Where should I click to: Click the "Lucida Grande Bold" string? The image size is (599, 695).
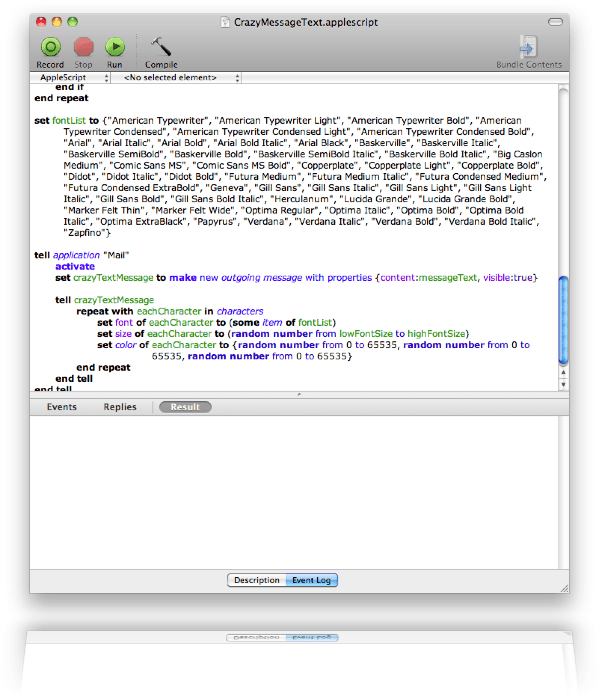pyautogui.click(x=466, y=199)
